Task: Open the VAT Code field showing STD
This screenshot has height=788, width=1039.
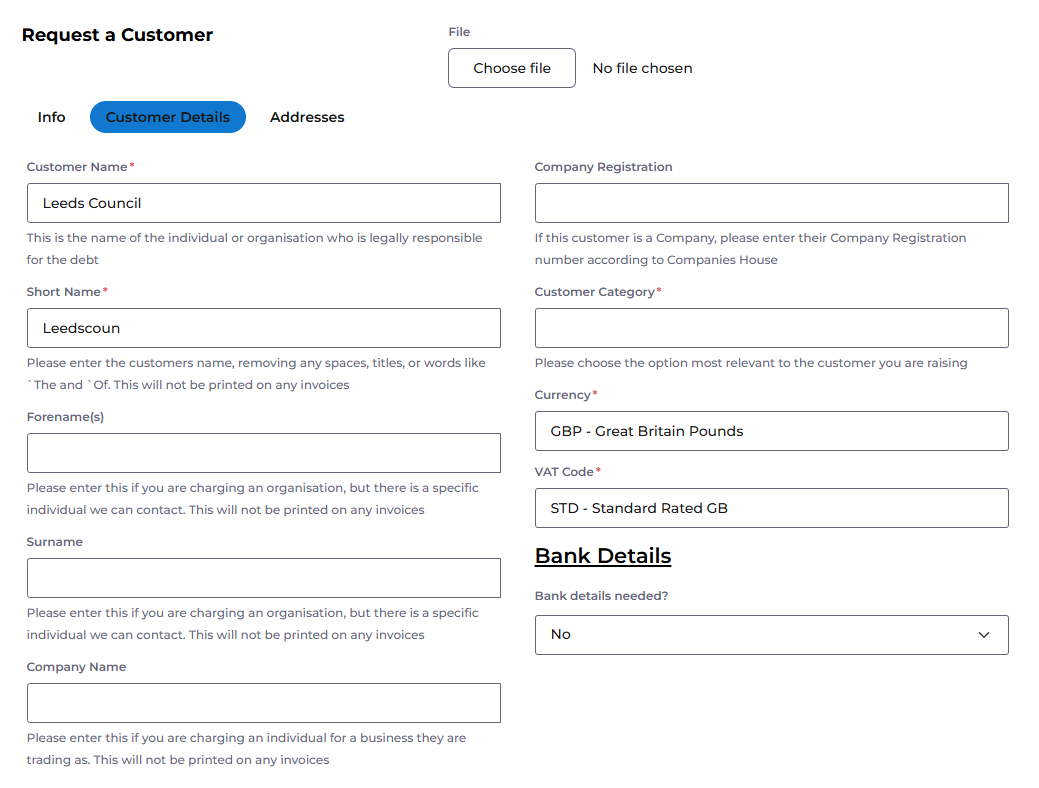Action: point(771,508)
